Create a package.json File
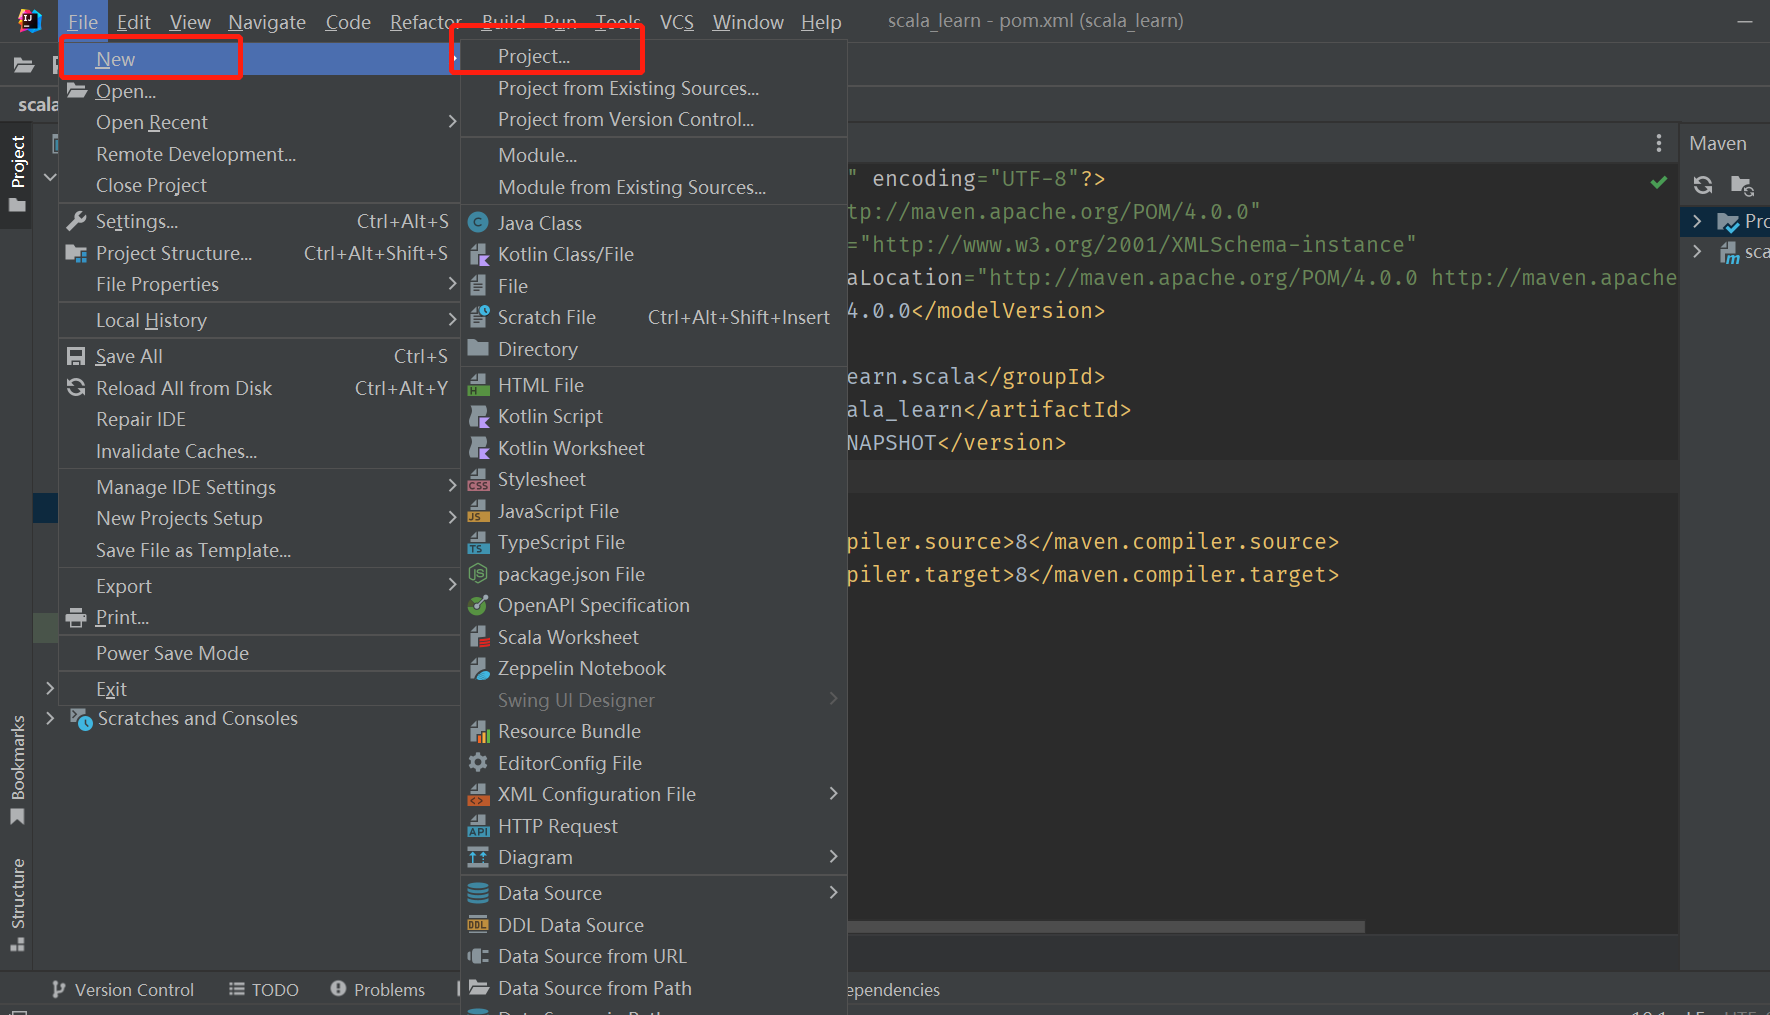 coord(654,574)
